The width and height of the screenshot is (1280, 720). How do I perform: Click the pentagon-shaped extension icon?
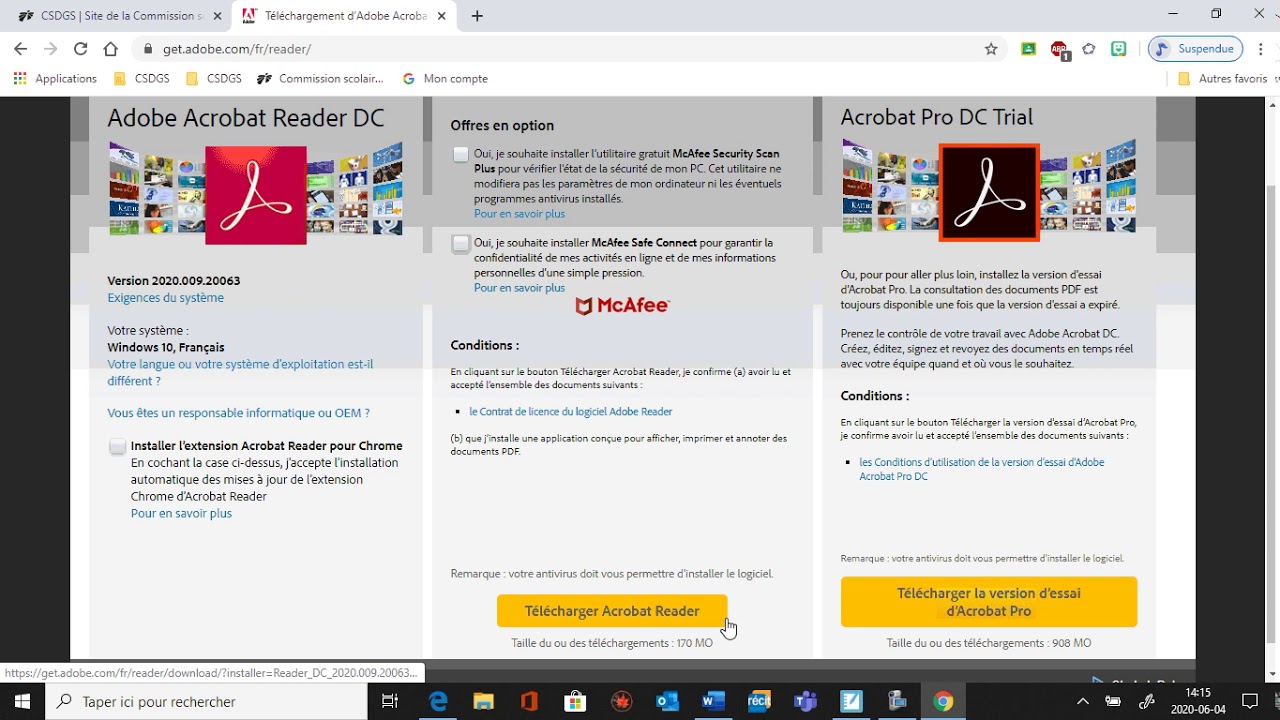[x=1089, y=49]
